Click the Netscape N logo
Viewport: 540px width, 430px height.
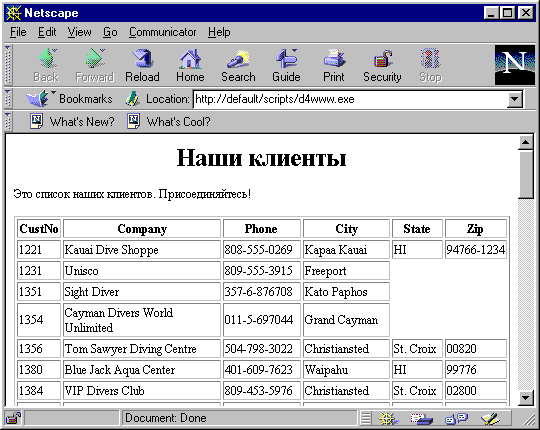tap(515, 65)
